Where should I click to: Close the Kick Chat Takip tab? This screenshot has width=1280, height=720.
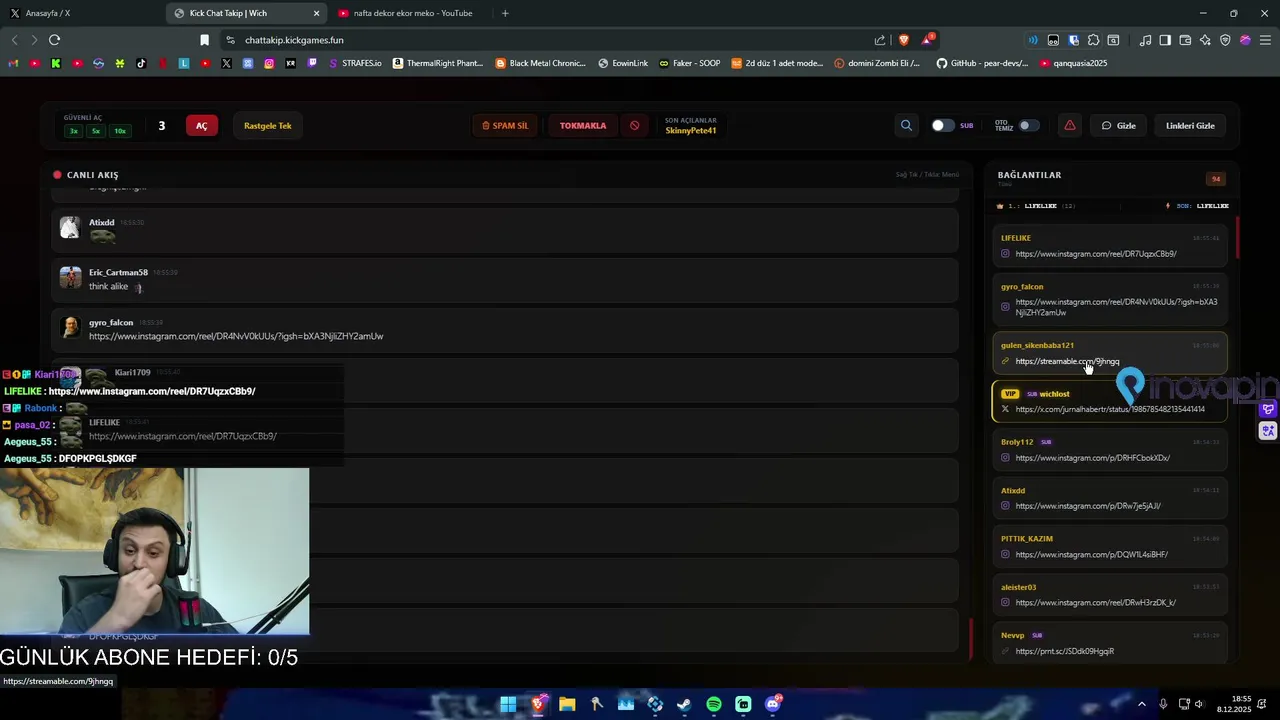[x=317, y=13]
